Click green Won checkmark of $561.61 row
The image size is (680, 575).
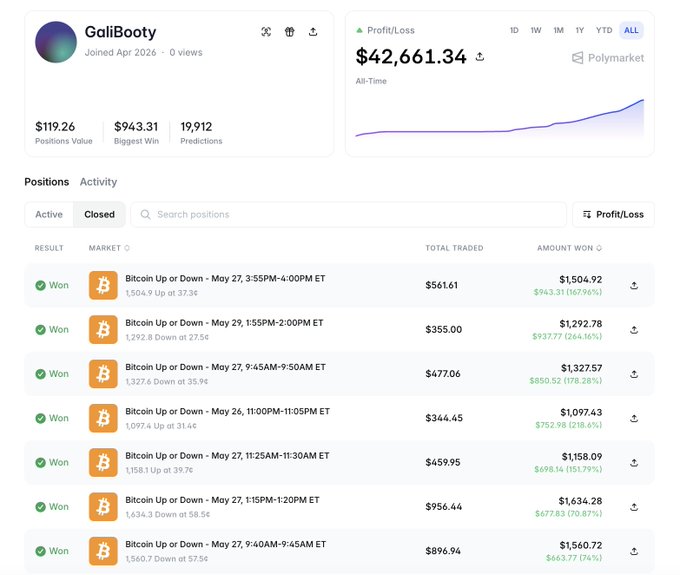coord(40,285)
